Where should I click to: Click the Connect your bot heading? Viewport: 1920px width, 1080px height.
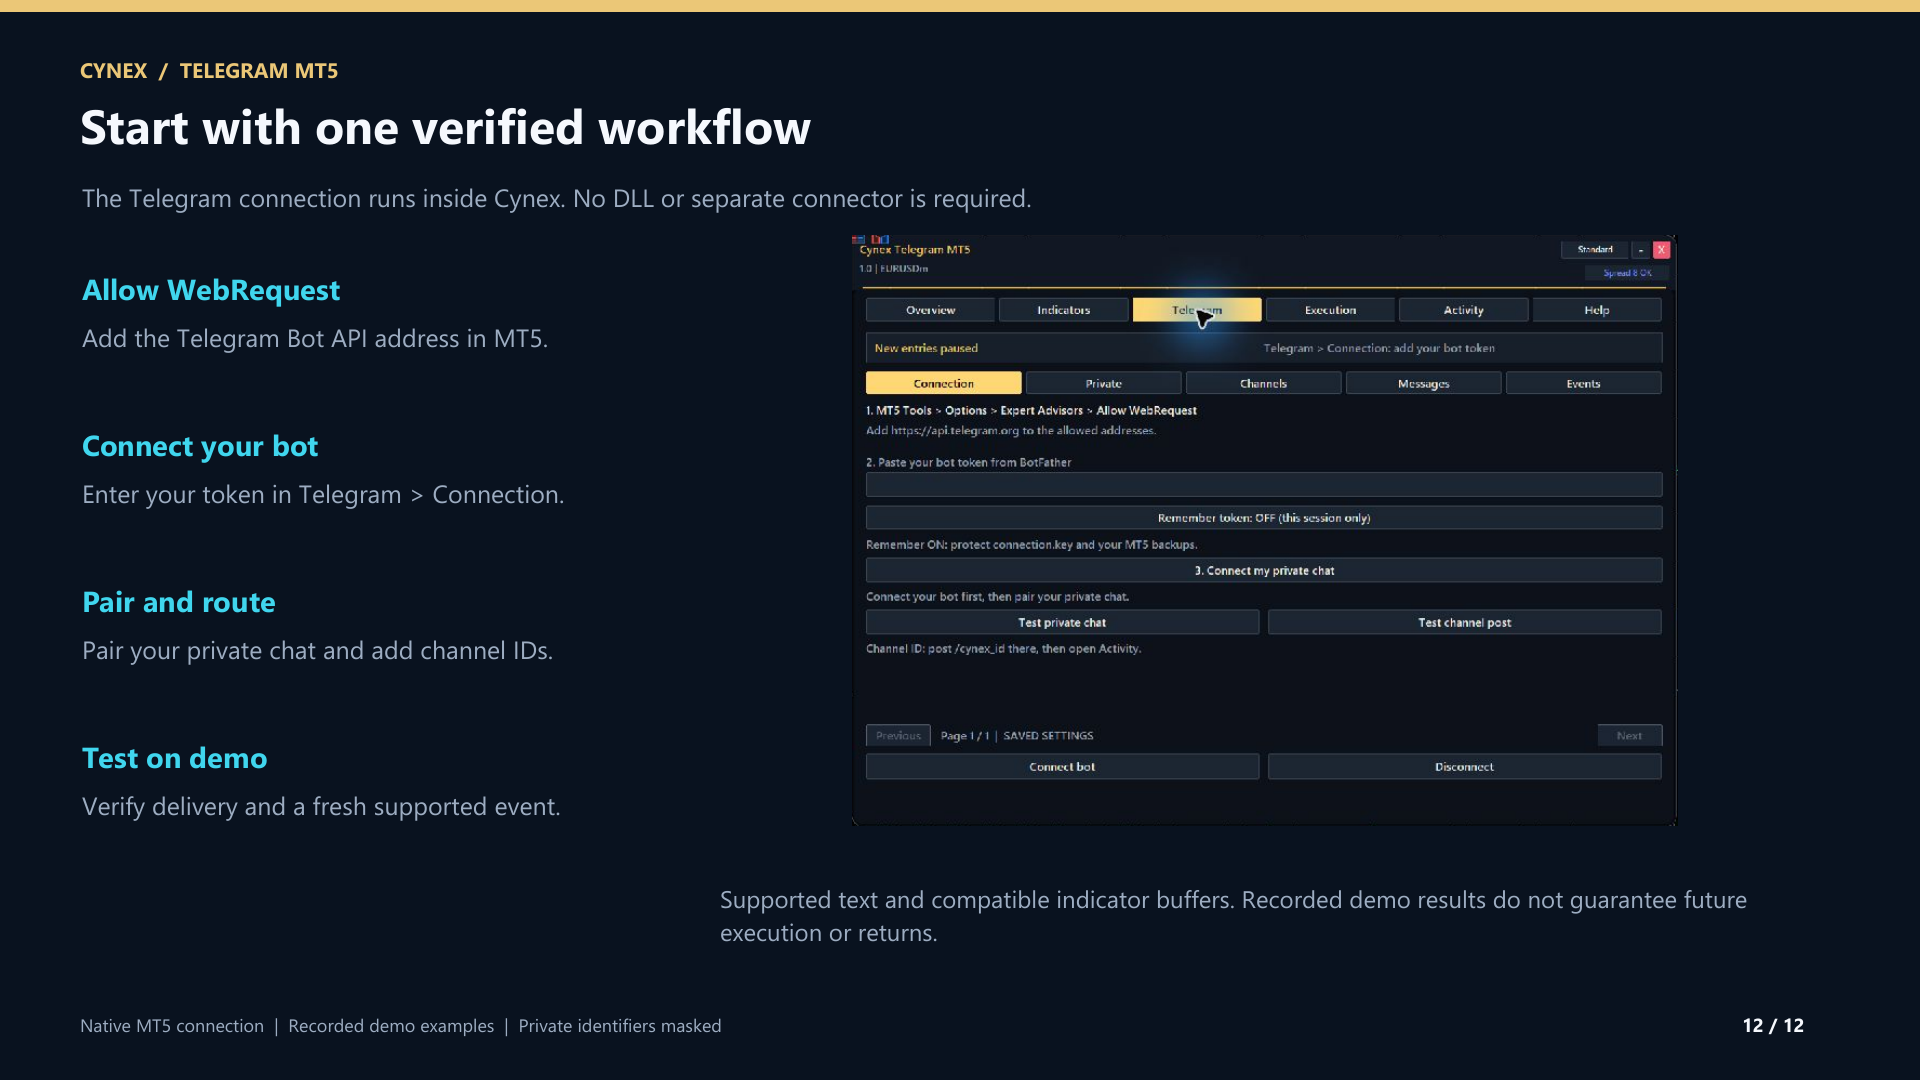[x=200, y=446]
